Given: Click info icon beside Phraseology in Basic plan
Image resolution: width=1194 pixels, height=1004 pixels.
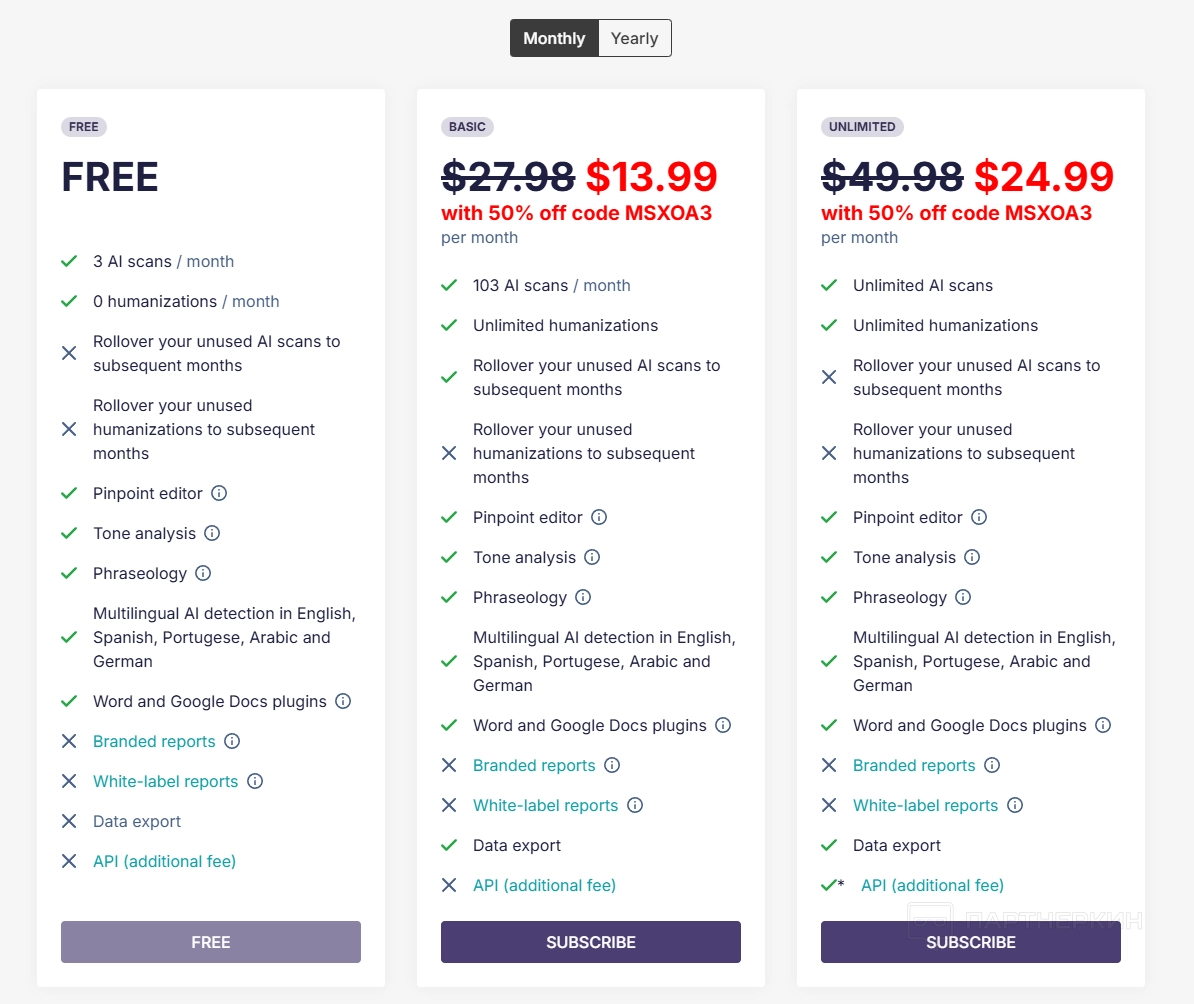Looking at the screenshot, I should 583,597.
